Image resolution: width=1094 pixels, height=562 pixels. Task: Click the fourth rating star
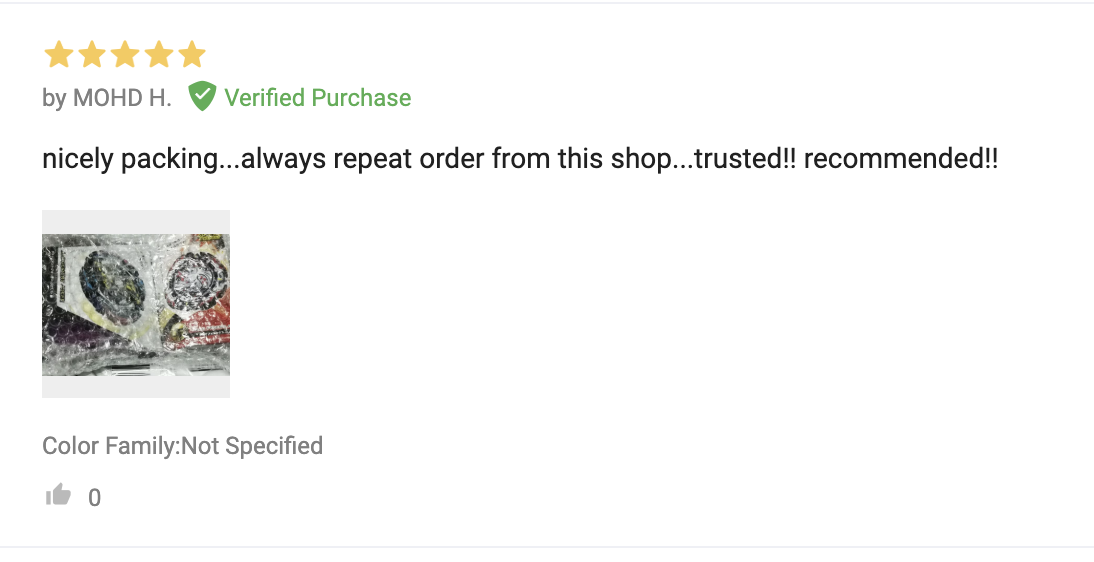click(x=158, y=54)
